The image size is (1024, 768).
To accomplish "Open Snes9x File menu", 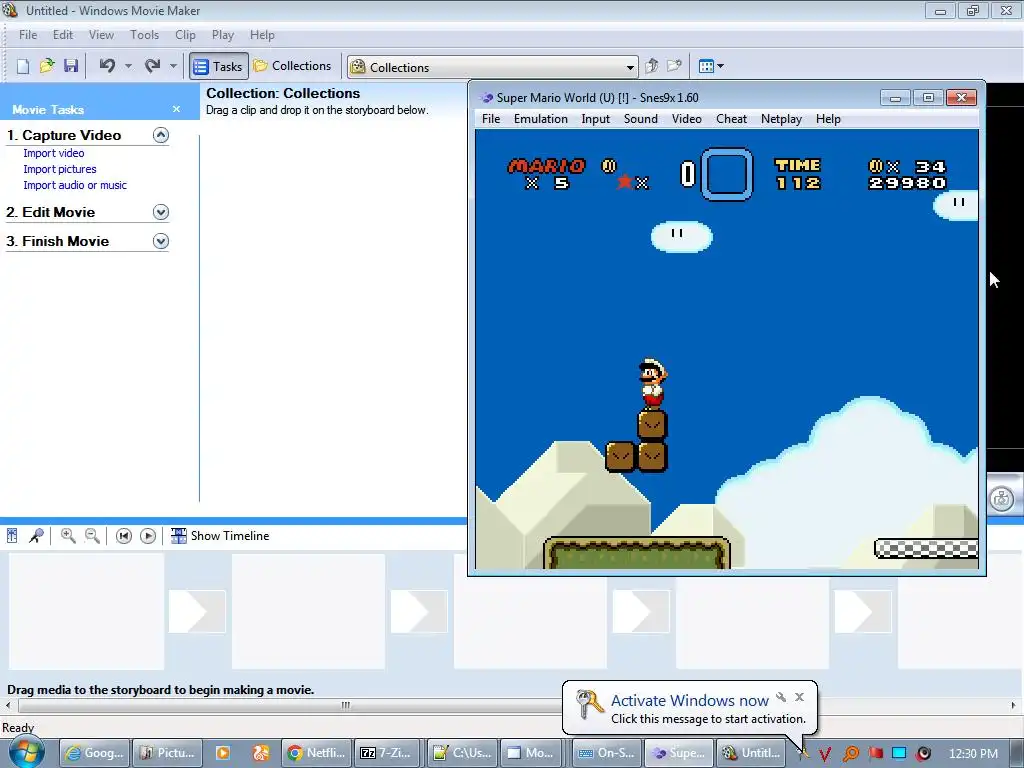I will 490,119.
